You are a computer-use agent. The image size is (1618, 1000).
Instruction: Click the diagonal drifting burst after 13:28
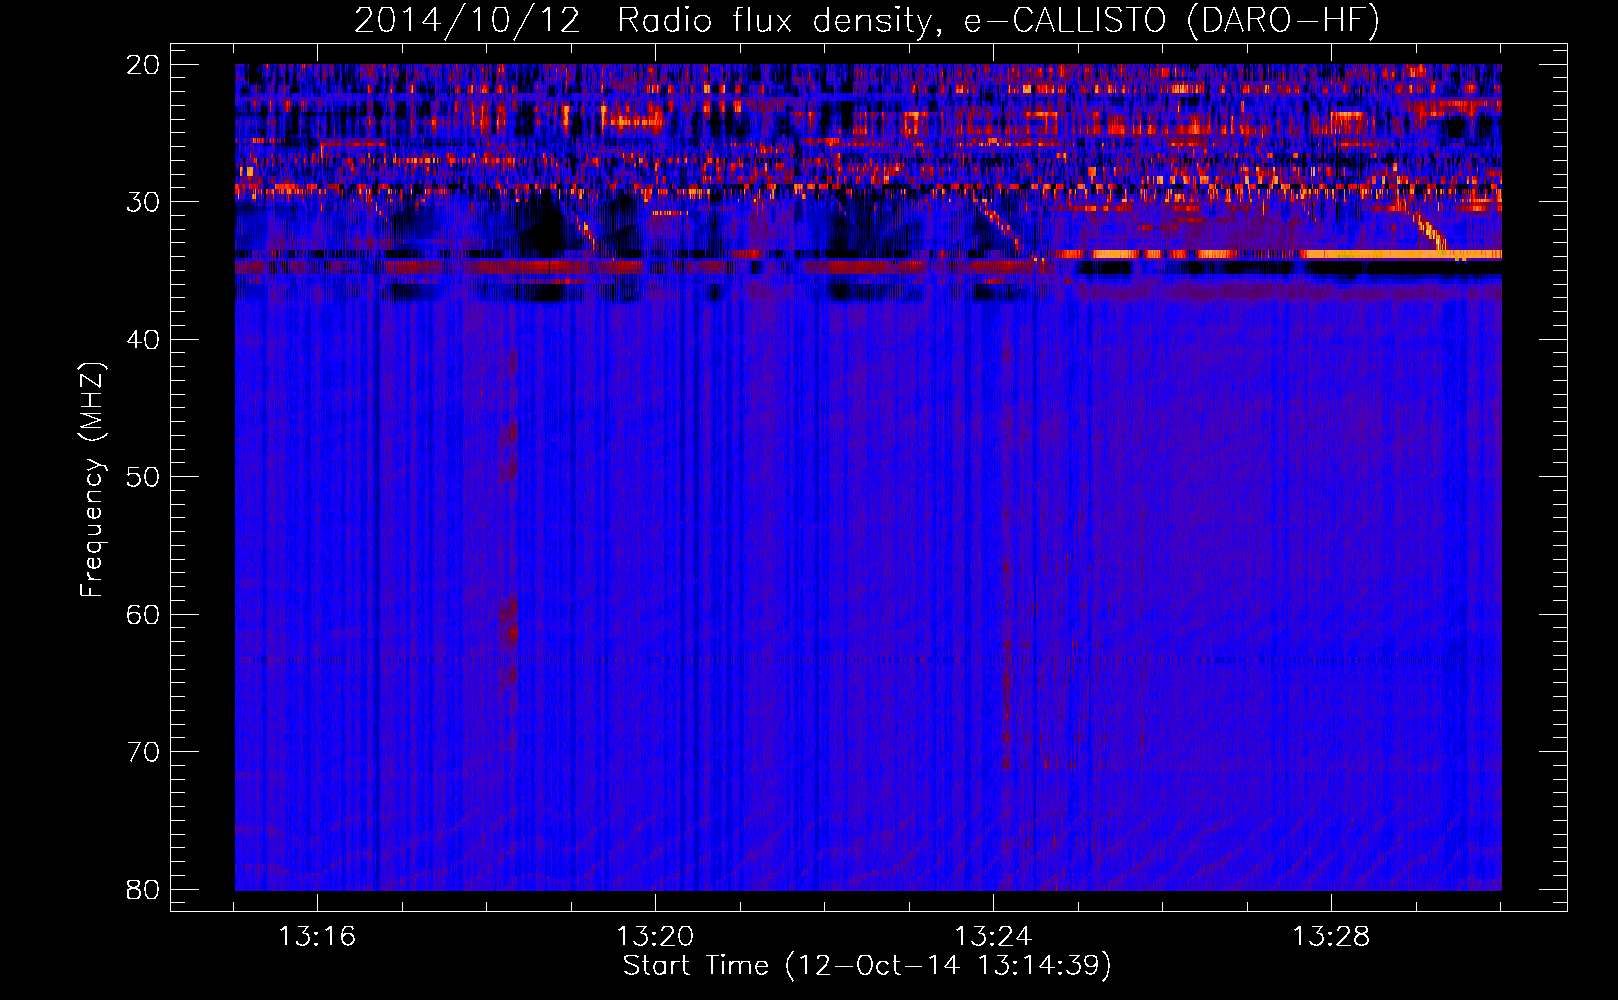(1428, 230)
